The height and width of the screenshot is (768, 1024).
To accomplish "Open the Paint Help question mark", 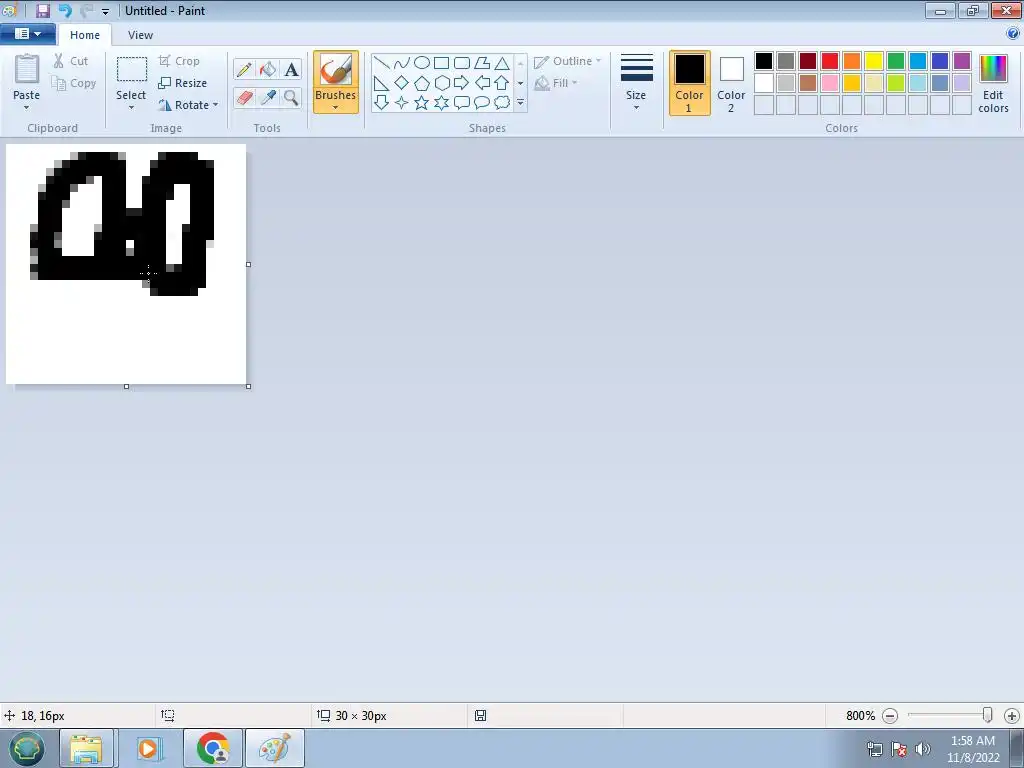I will pyautogui.click(x=1013, y=34).
